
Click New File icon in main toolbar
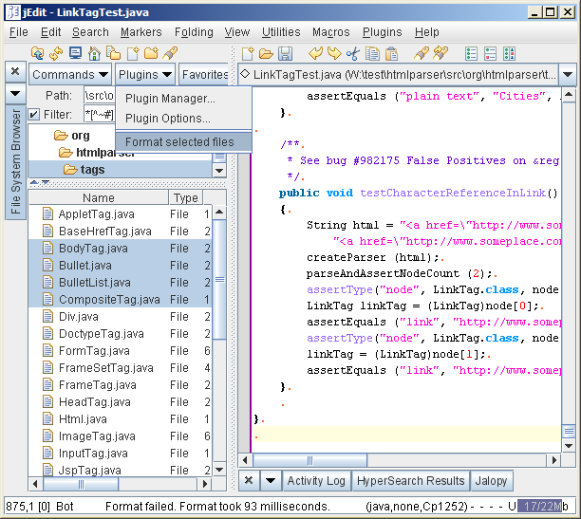(x=248, y=54)
